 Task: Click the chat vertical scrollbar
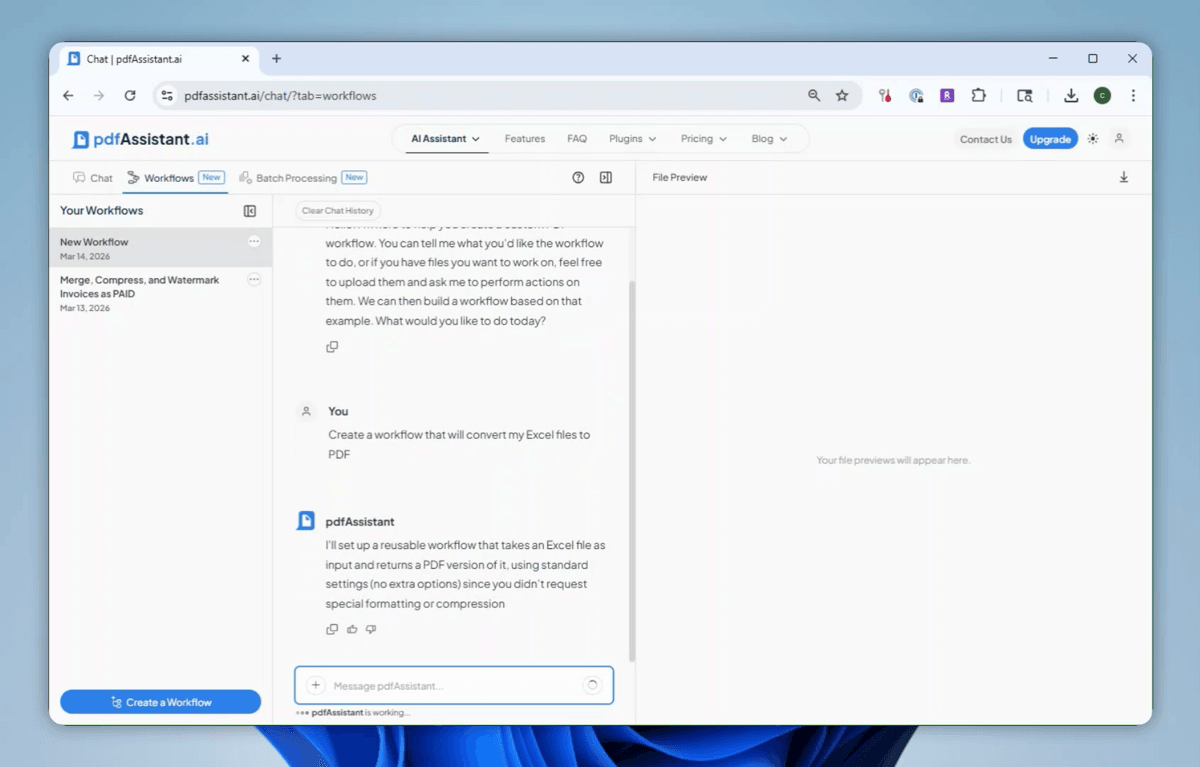coord(632,470)
